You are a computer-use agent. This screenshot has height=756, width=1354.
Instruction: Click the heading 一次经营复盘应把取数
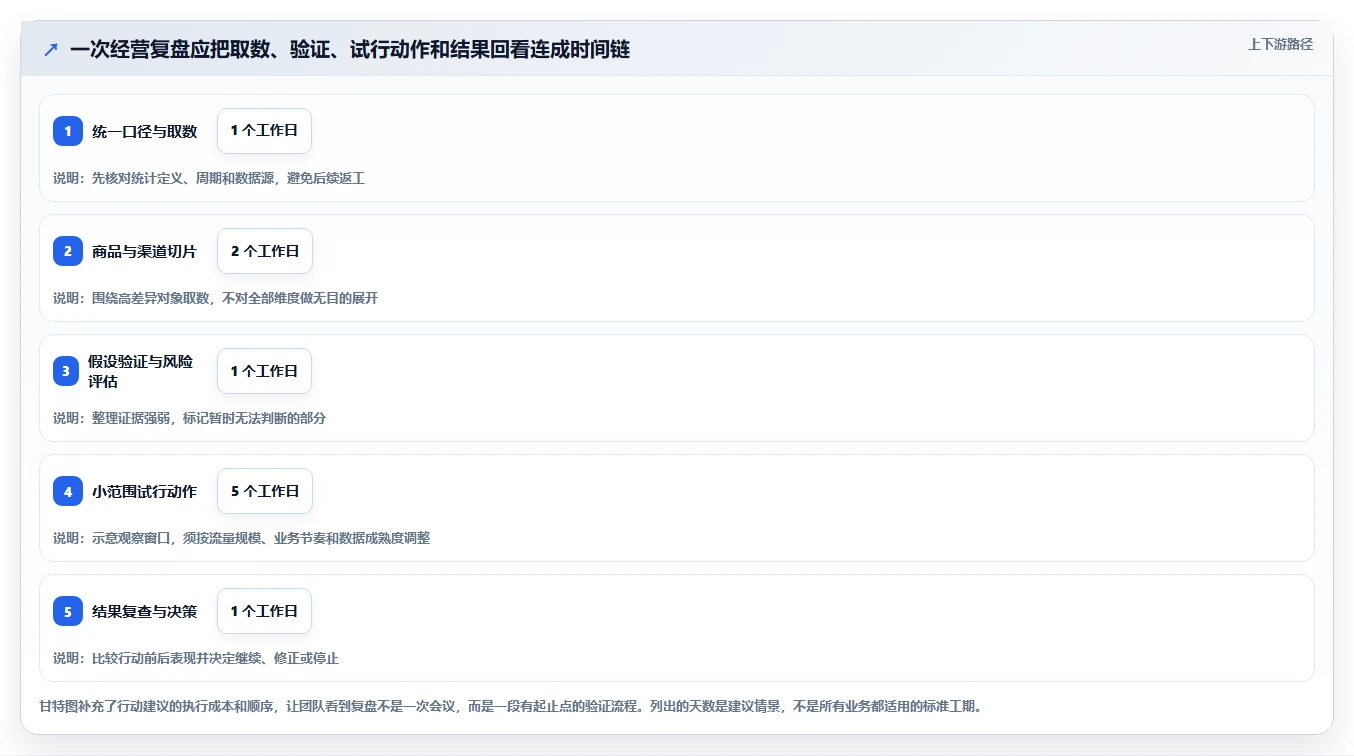[x=350, y=49]
